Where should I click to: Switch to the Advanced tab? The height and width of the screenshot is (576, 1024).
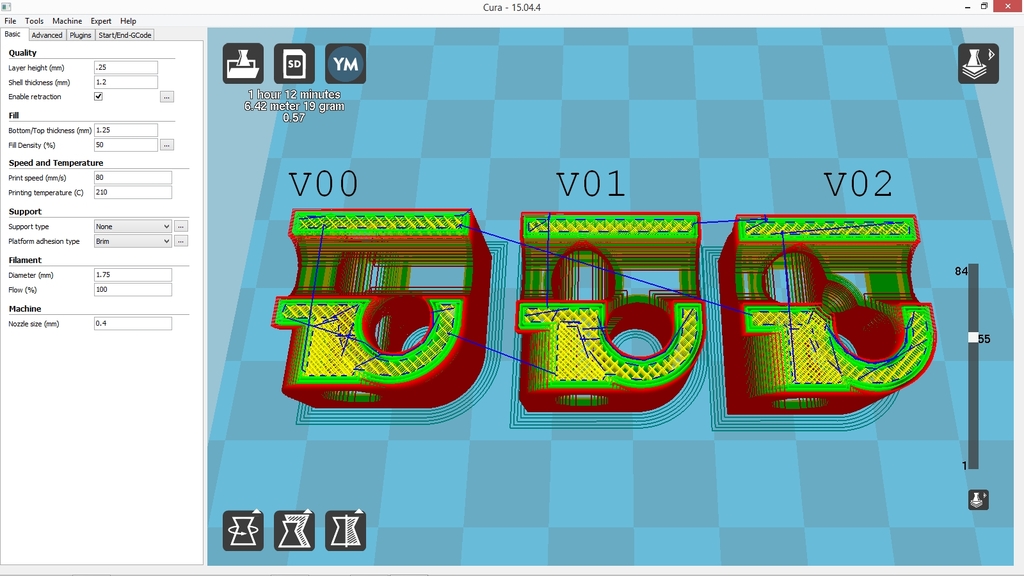tap(47, 34)
